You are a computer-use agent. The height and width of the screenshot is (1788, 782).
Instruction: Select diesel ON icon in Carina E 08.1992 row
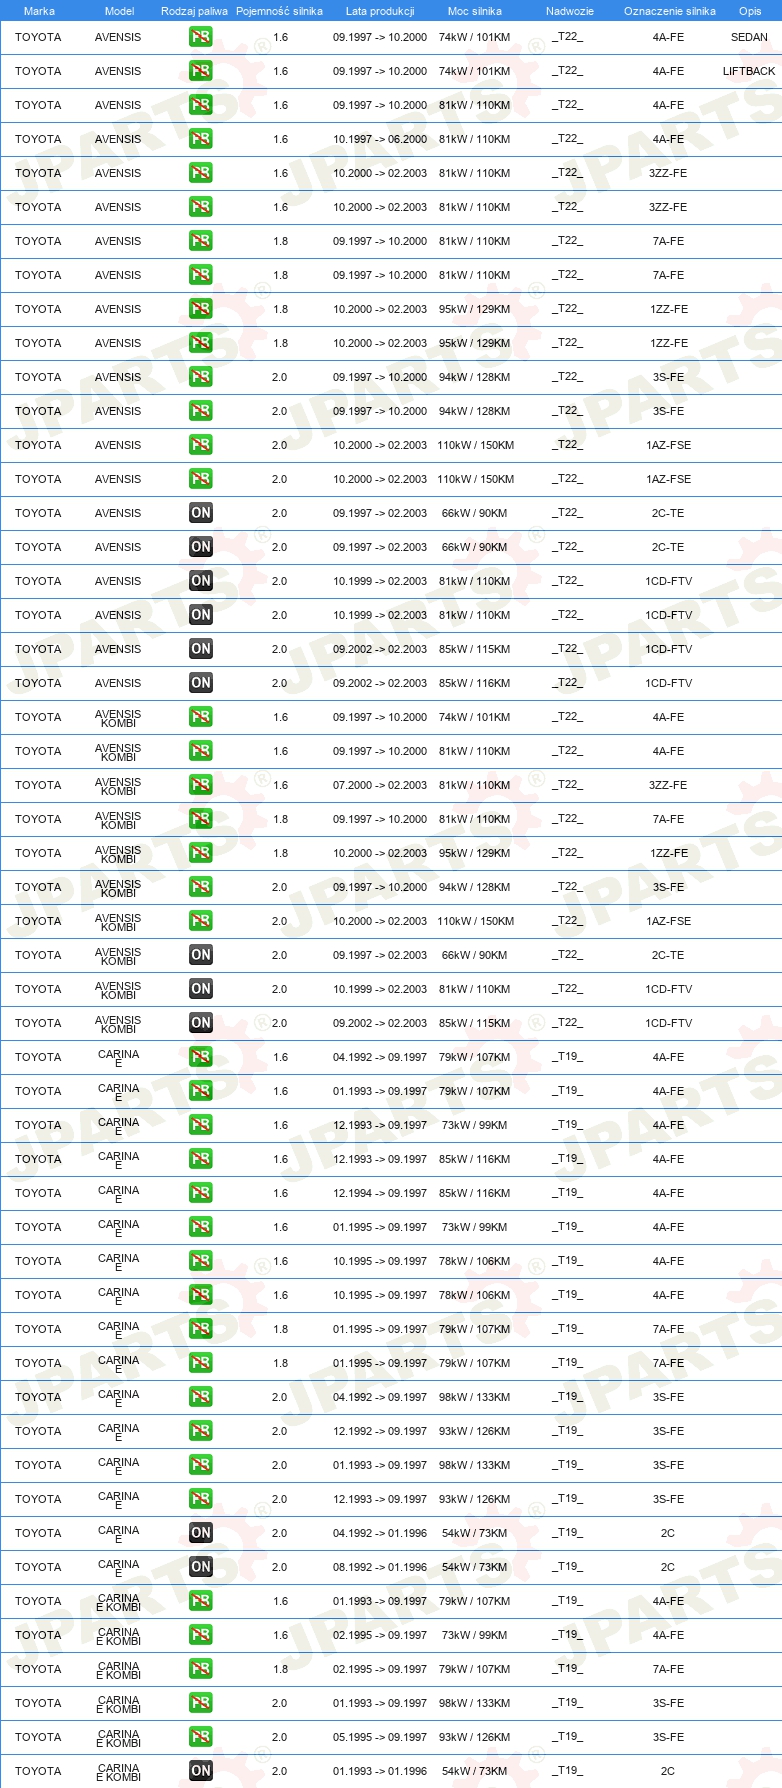pos(201,1567)
